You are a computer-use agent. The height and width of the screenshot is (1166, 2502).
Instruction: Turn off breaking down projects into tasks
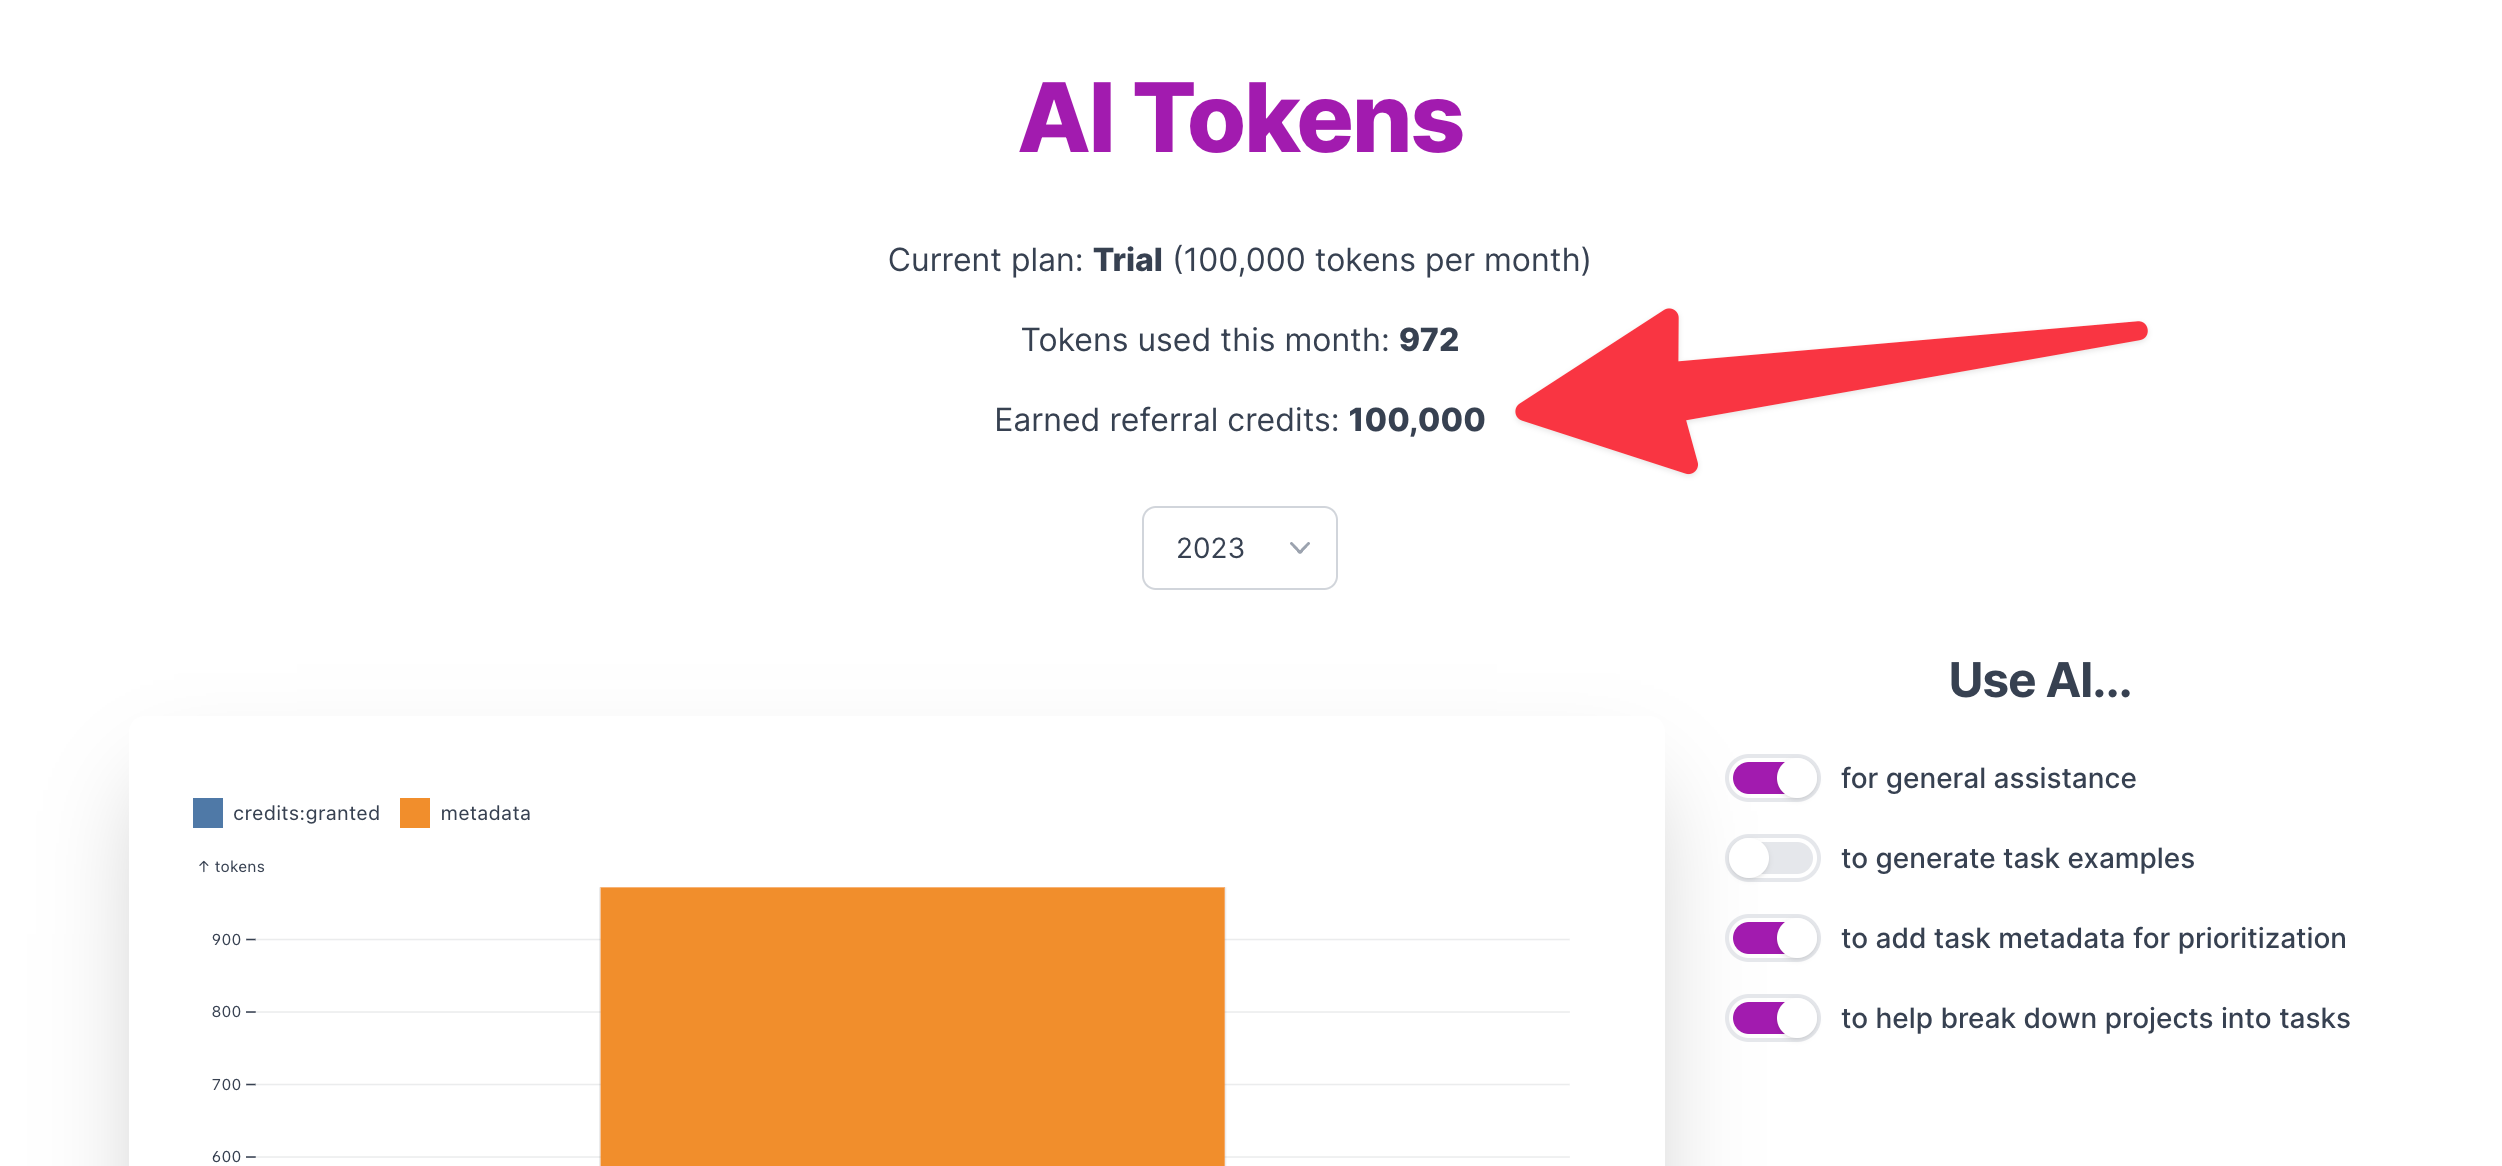[x=1772, y=1018]
